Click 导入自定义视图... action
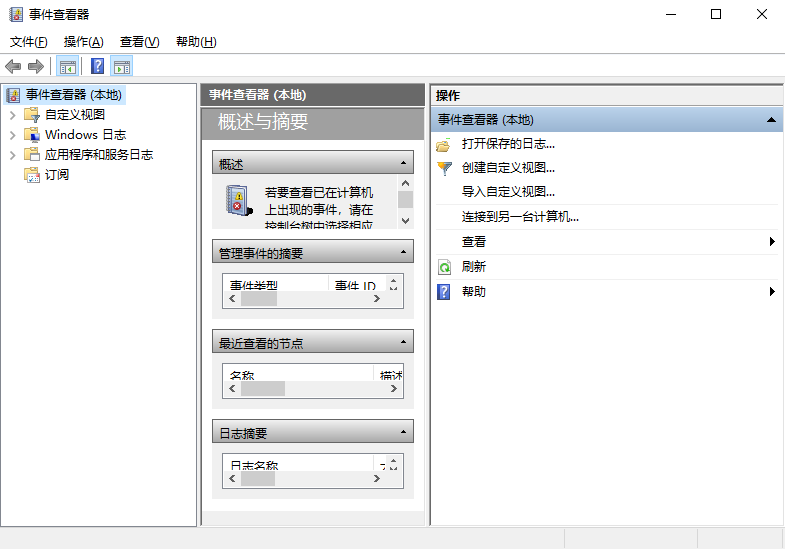The height and width of the screenshot is (549, 785). pyautogui.click(x=508, y=192)
